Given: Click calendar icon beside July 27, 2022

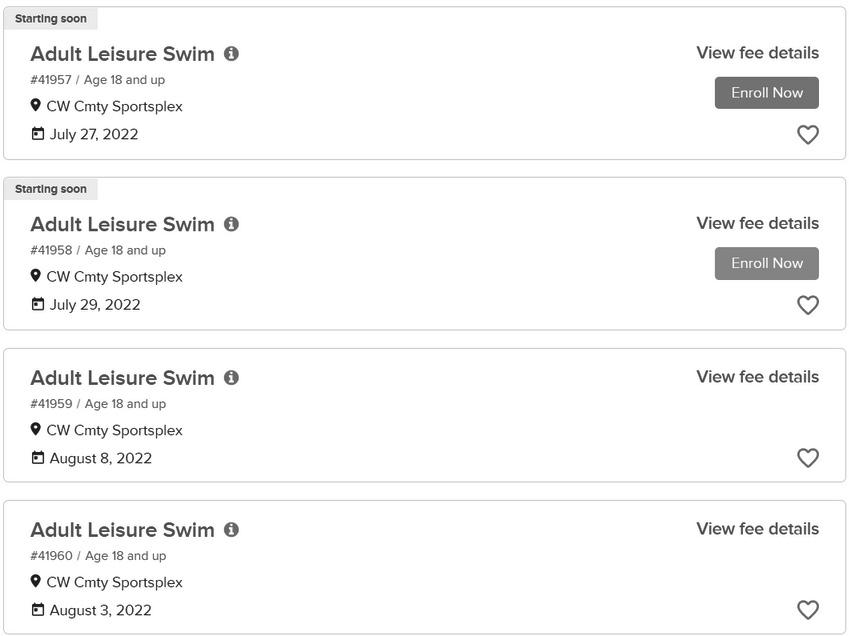Looking at the screenshot, I should point(38,134).
